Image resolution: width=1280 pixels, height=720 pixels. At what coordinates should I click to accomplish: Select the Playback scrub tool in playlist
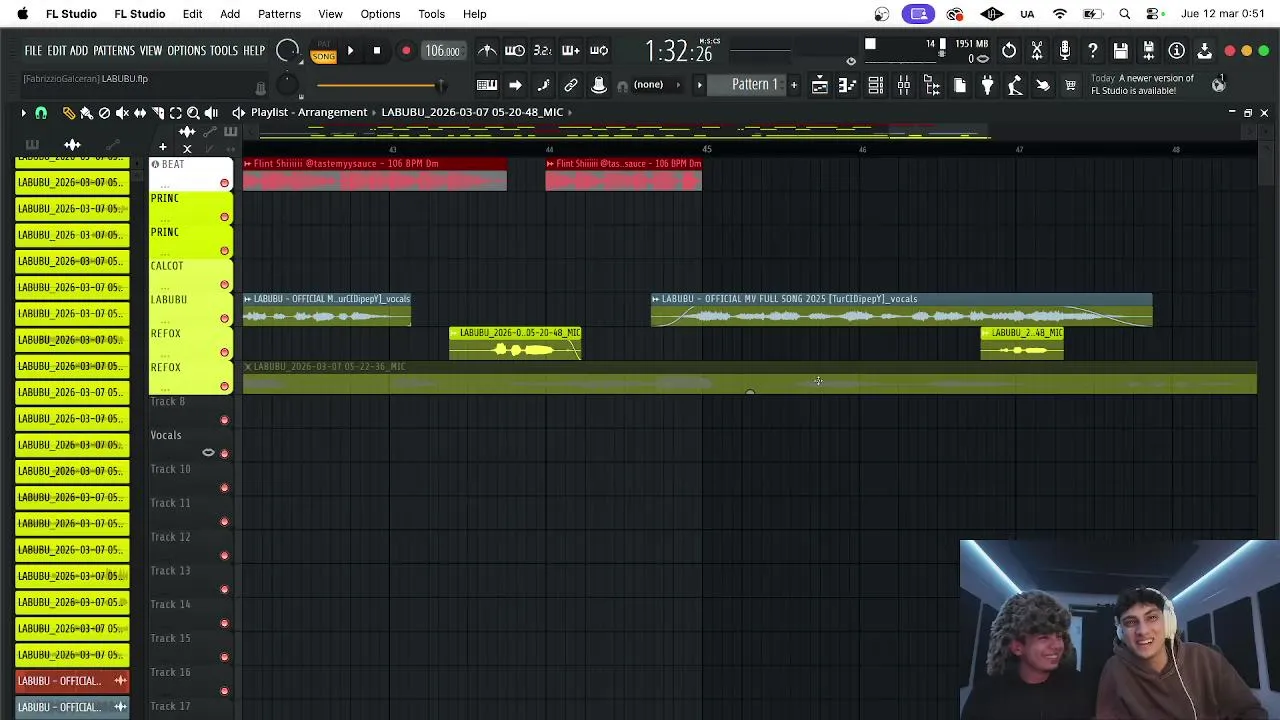tap(212, 113)
